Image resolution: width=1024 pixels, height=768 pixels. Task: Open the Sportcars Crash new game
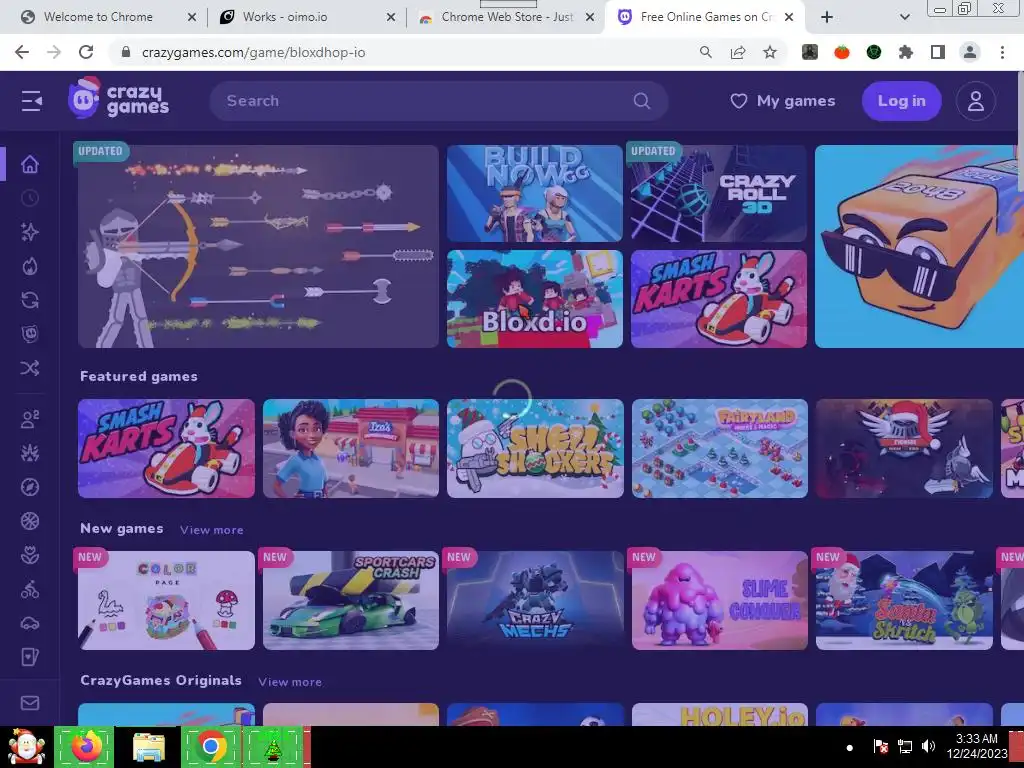coord(351,600)
